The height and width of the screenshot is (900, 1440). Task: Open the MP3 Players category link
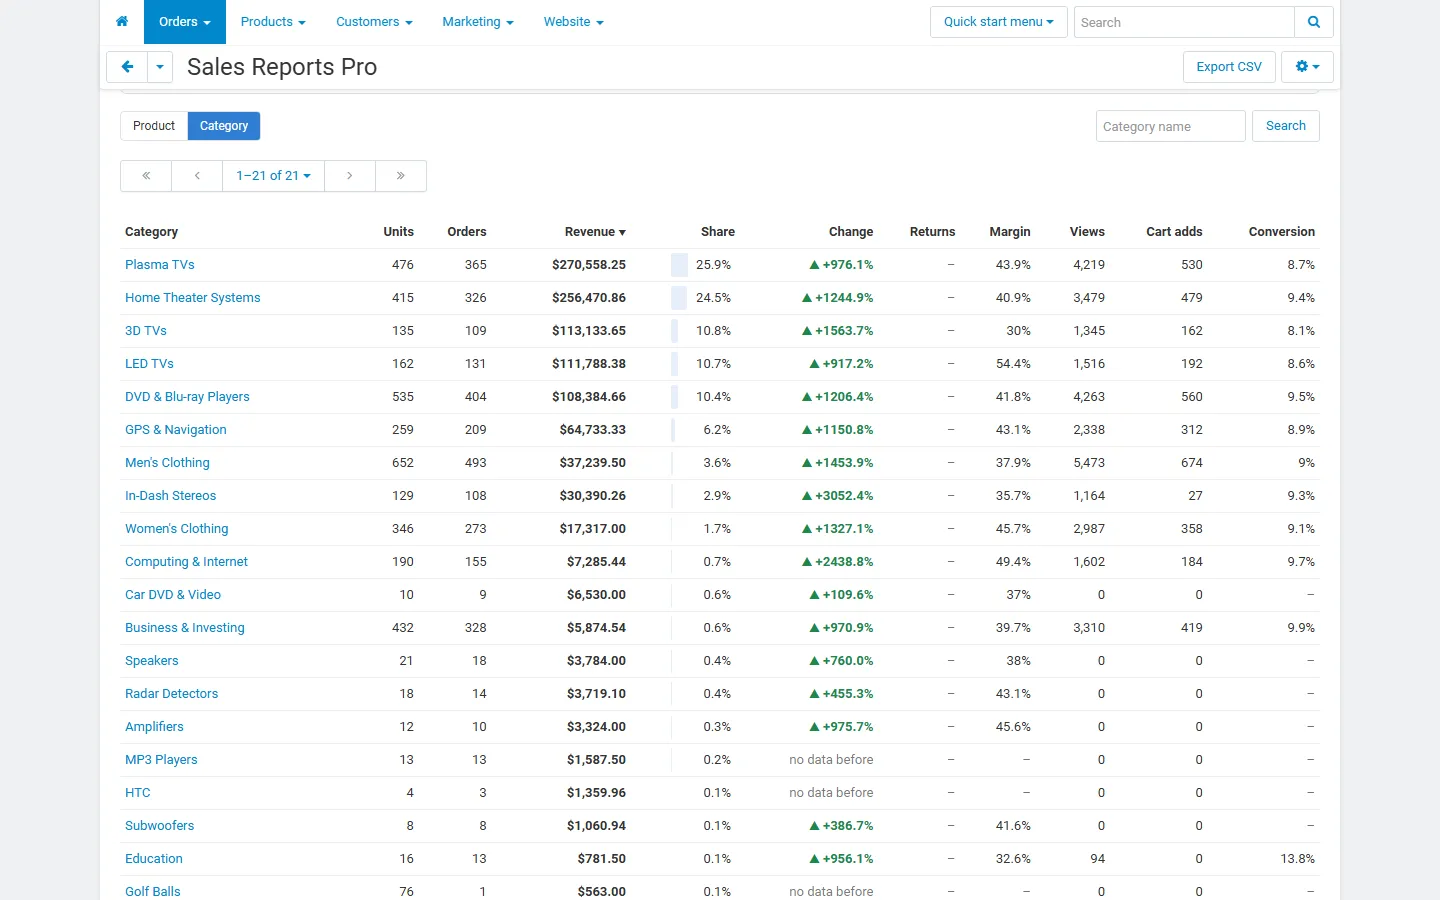161,760
